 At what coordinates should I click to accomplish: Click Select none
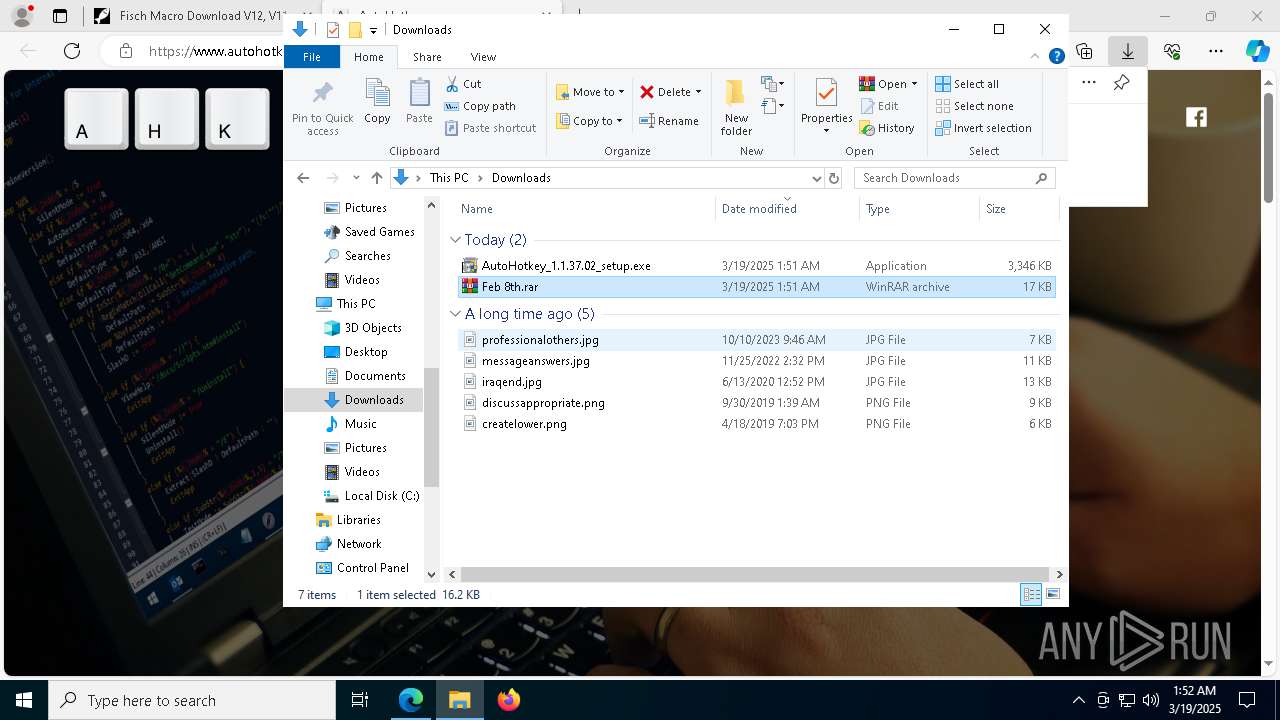pos(974,106)
